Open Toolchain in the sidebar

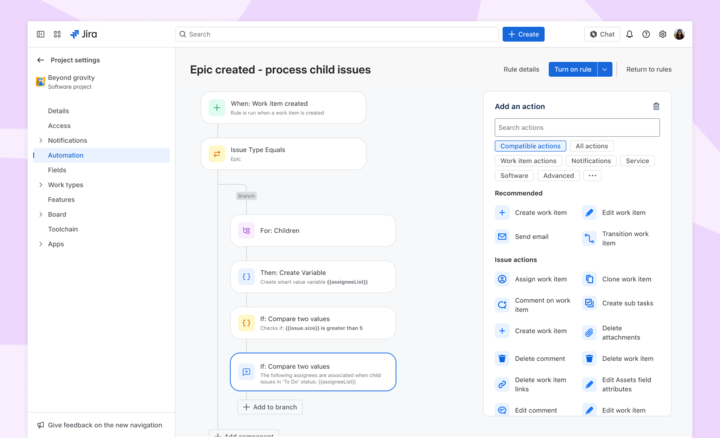click(63, 229)
